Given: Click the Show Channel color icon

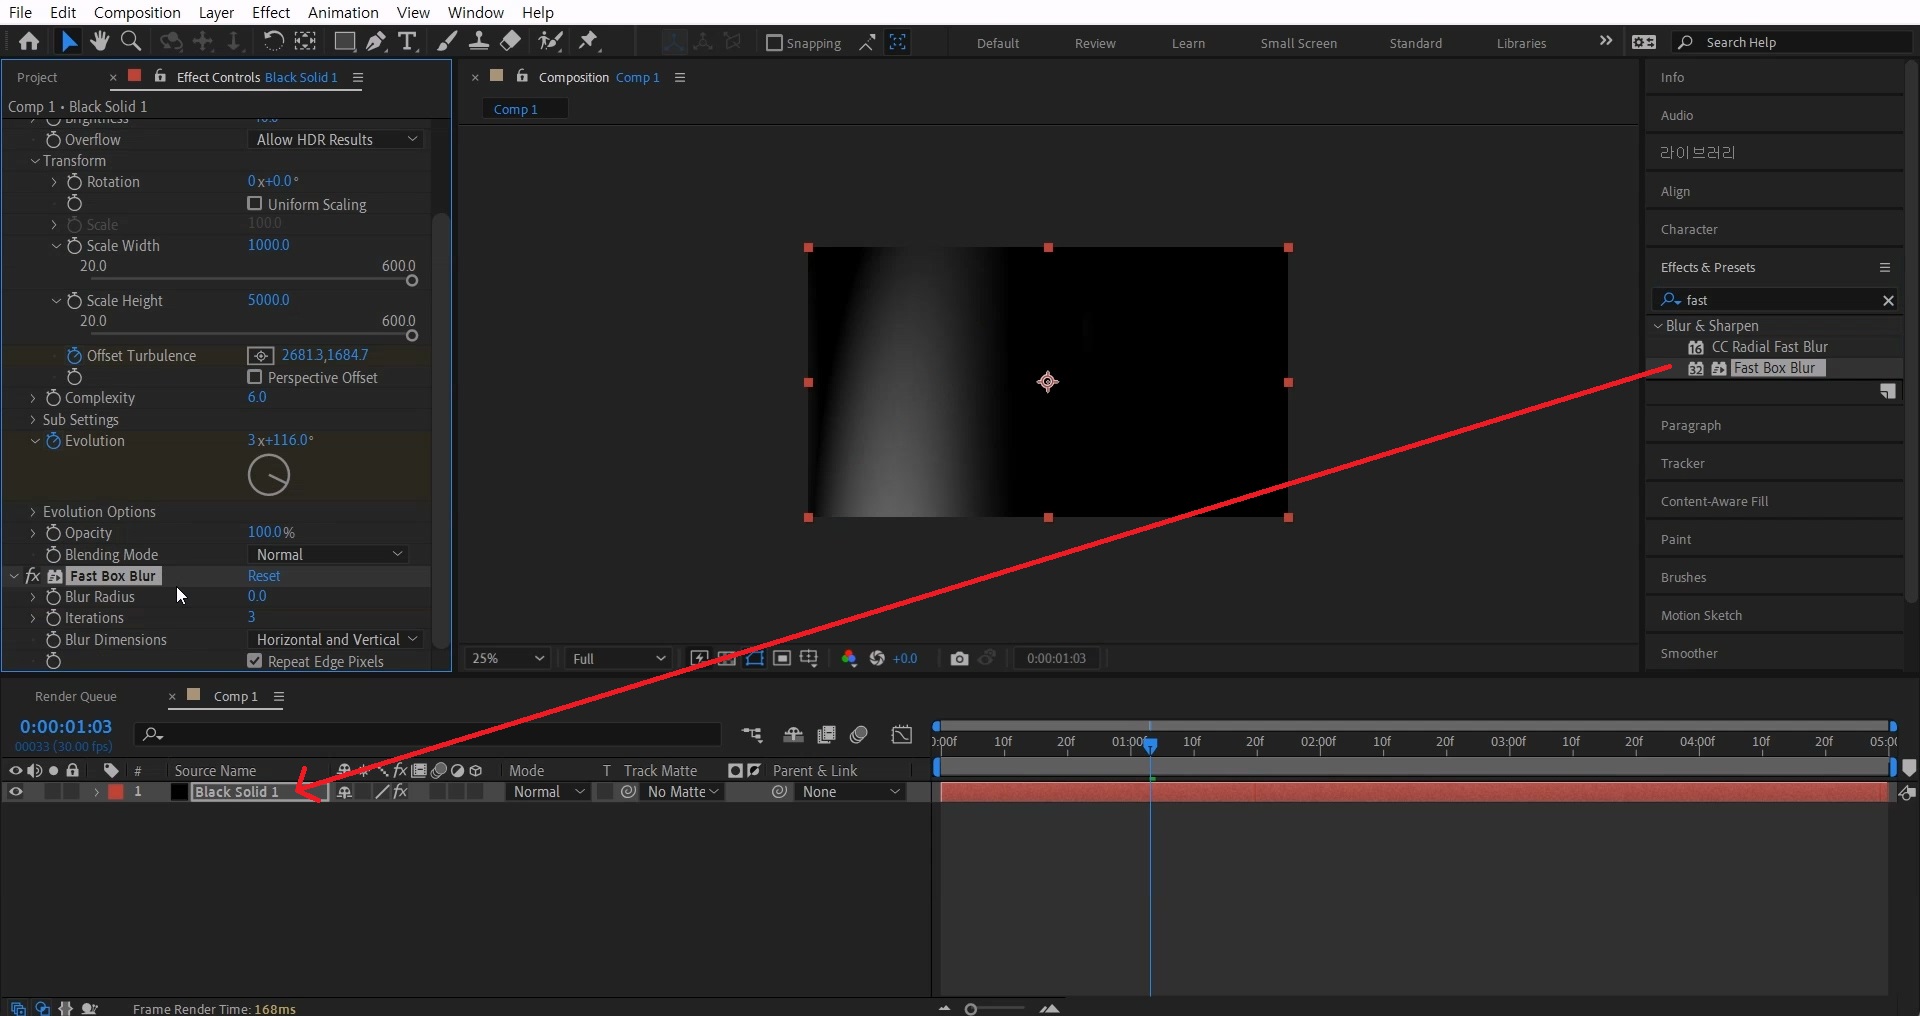Looking at the screenshot, I should 849,658.
